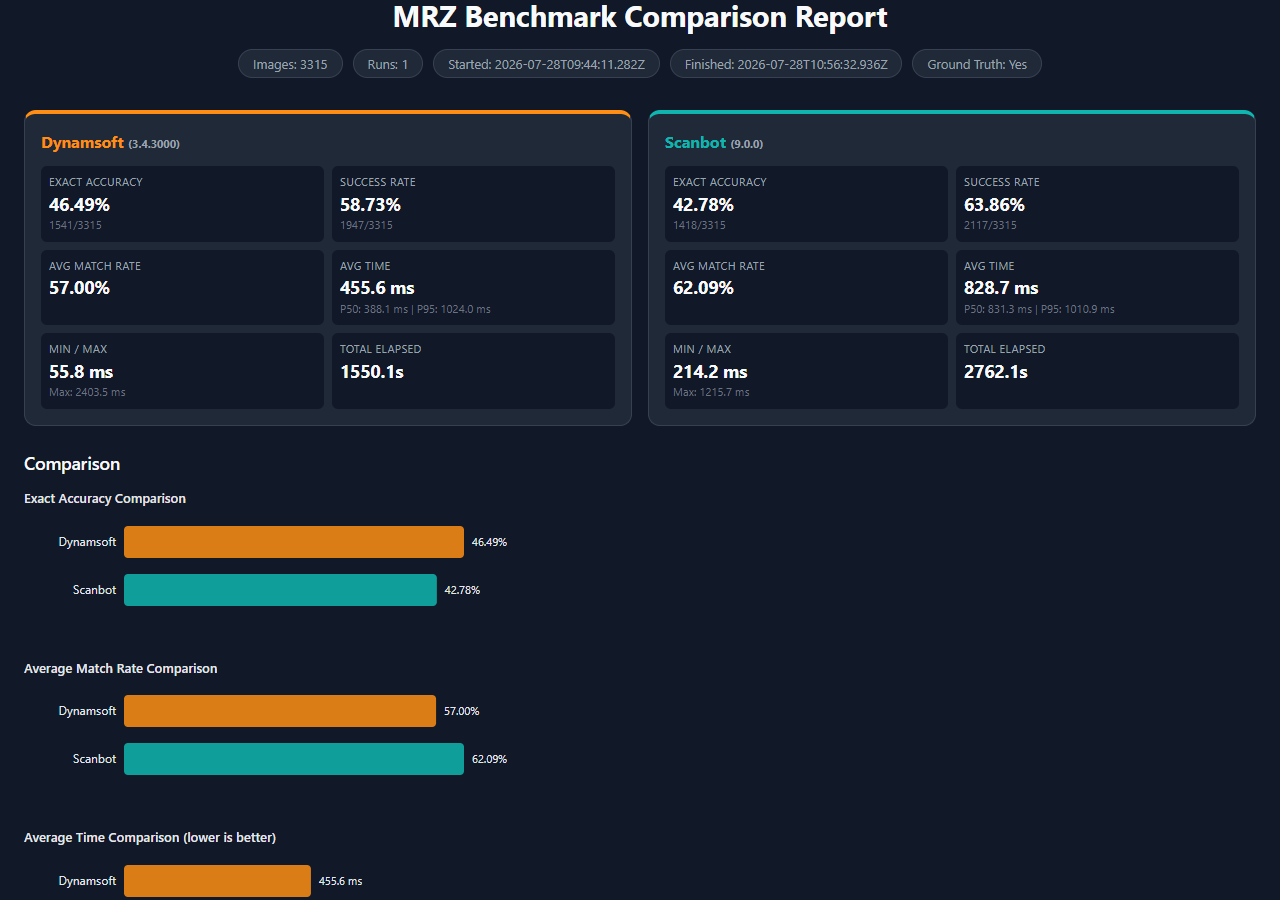
Task: Click Dynamsoft Max: 2403.5 ms text
Action: coord(87,392)
